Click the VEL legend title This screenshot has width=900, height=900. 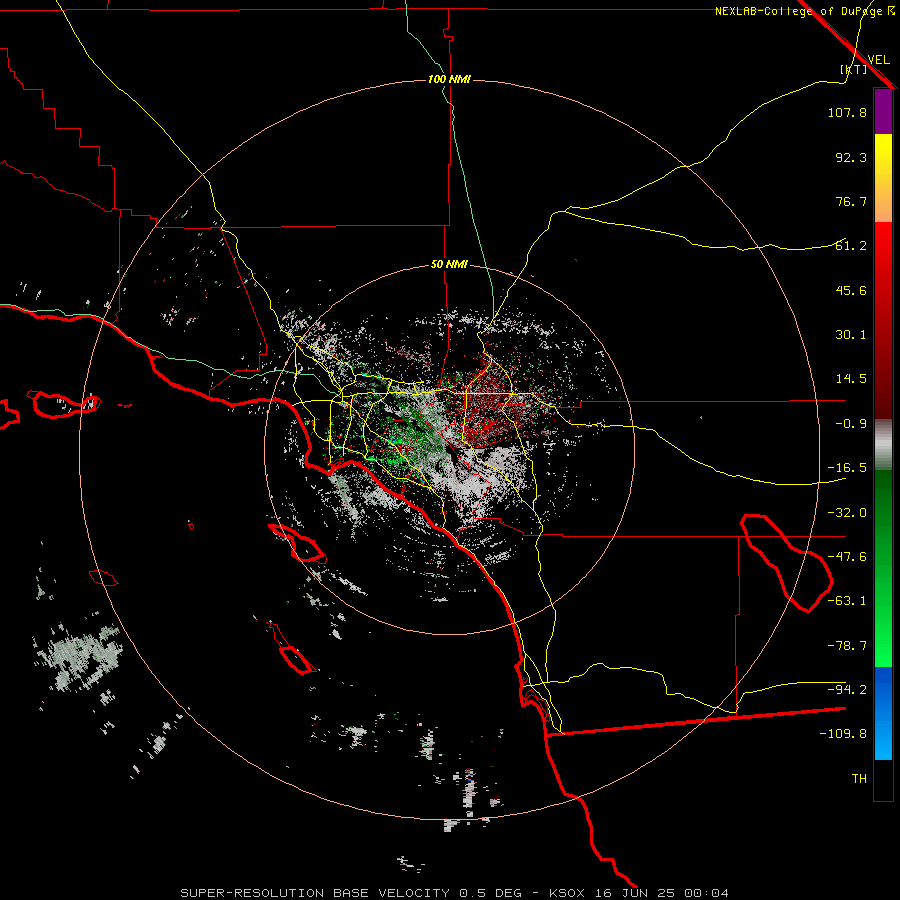(879, 60)
